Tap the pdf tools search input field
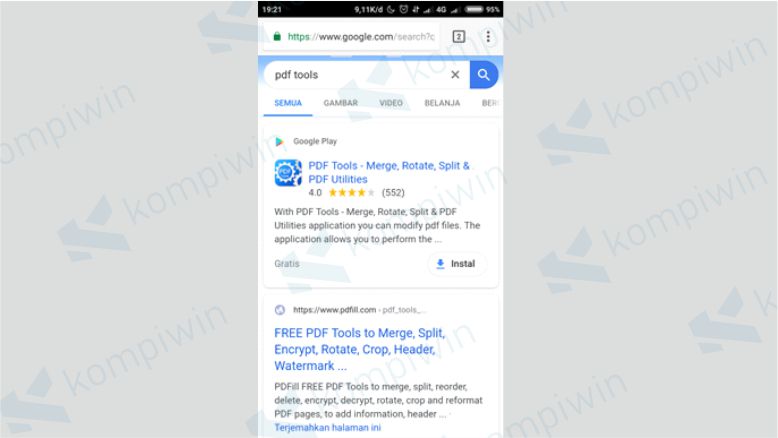The image size is (778, 438). coord(360,75)
